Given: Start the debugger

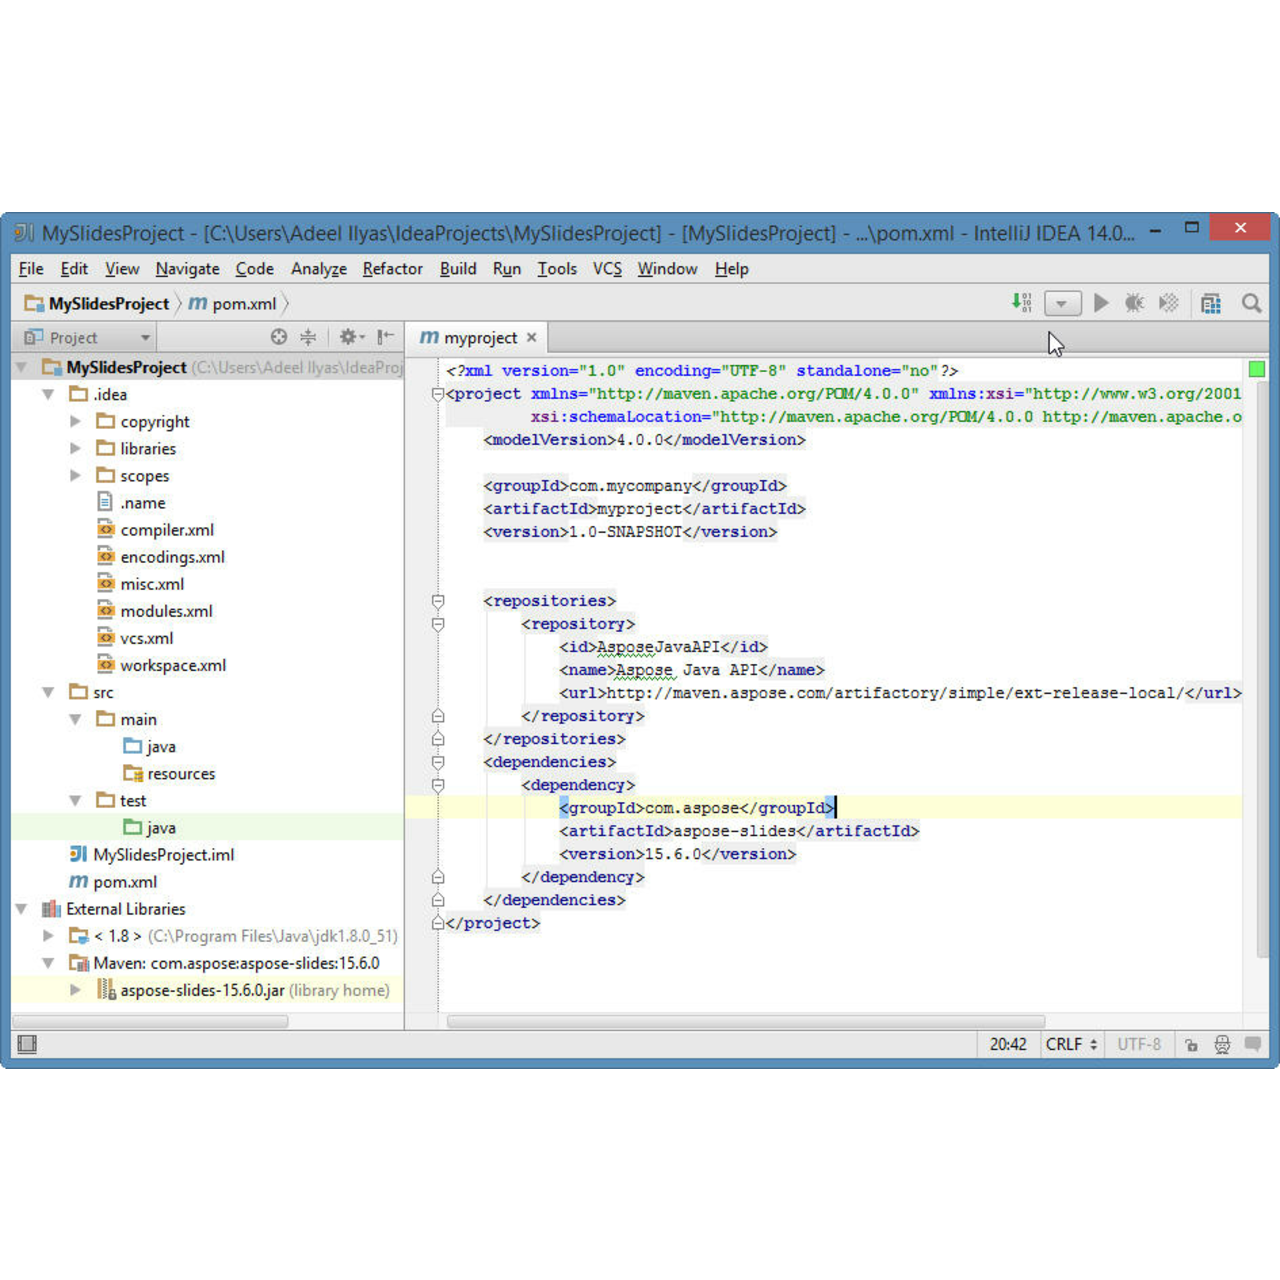Looking at the screenshot, I should coord(1135,302).
